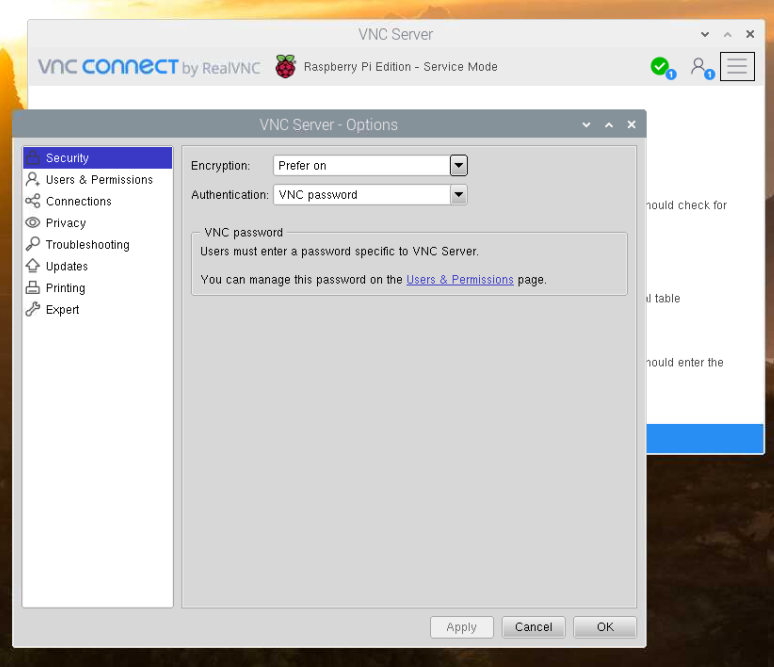
Task: Click the blue bar in VNC Server window
Action: pyautogui.click(x=705, y=438)
